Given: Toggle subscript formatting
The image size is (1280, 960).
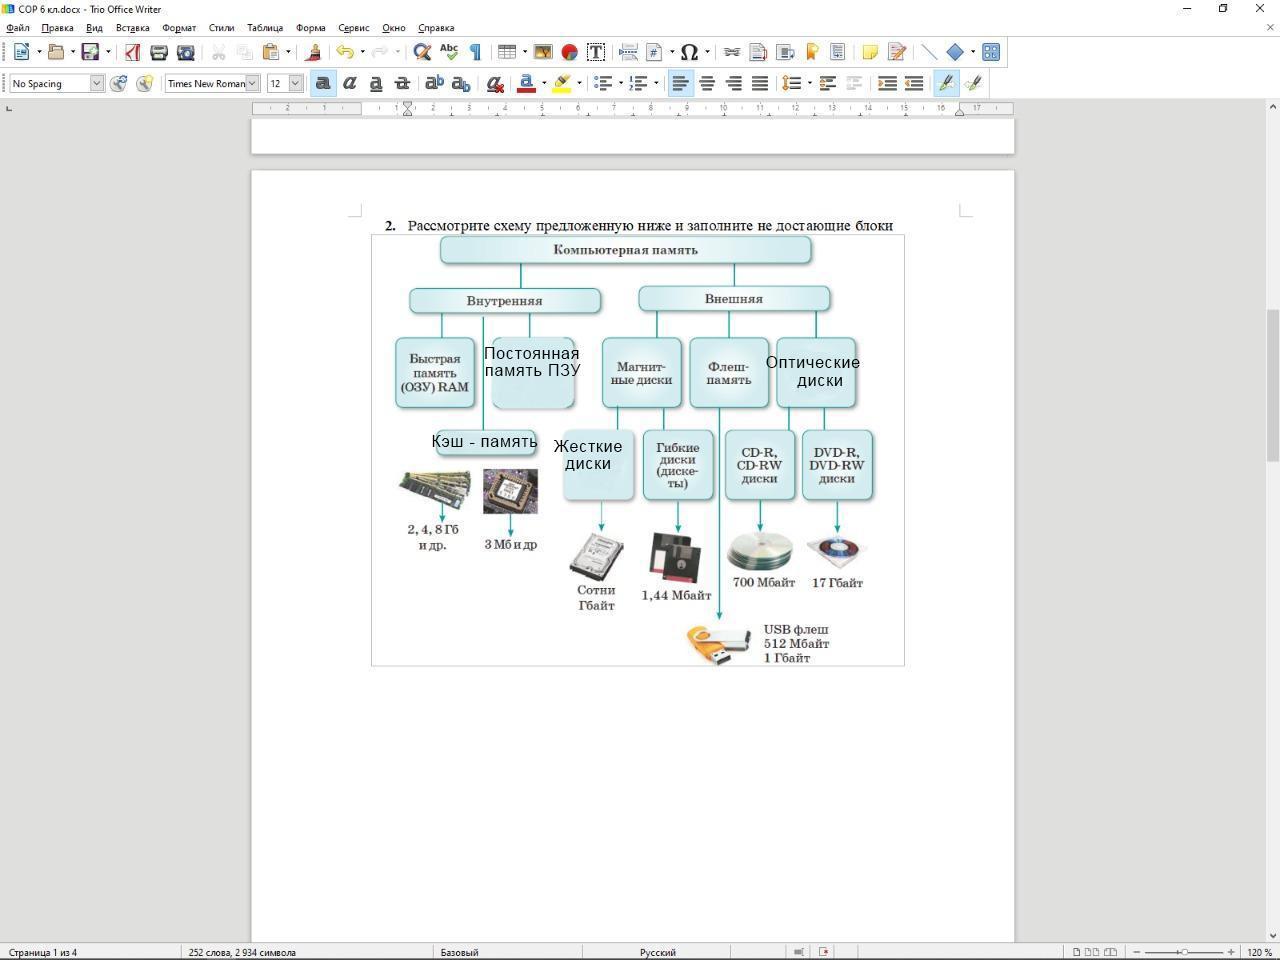Looking at the screenshot, I should [x=461, y=83].
